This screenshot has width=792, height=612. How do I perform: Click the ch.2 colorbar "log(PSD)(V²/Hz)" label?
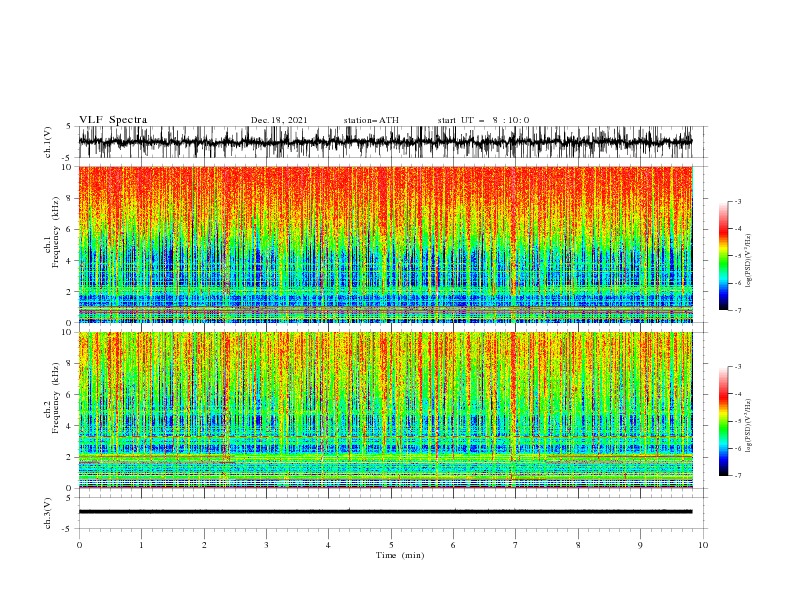click(748, 426)
